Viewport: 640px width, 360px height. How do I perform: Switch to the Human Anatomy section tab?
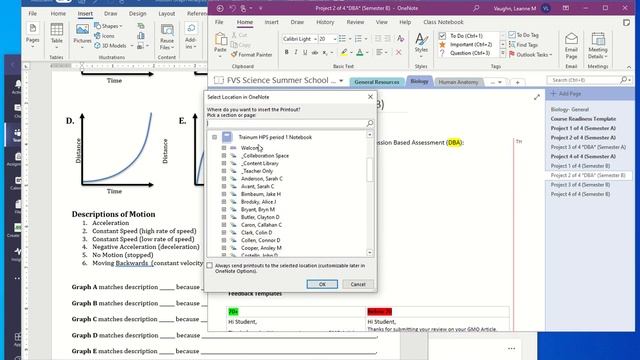tap(458, 82)
